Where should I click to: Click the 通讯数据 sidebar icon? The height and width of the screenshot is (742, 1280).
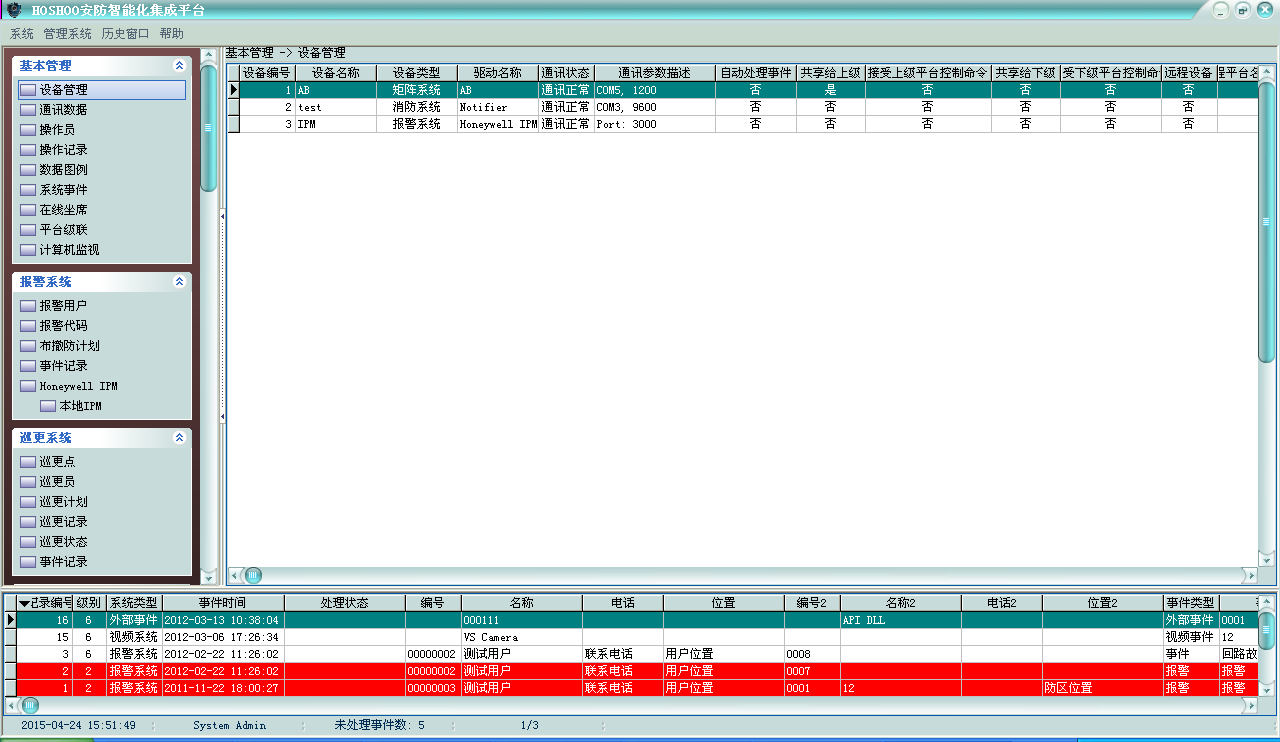point(28,110)
